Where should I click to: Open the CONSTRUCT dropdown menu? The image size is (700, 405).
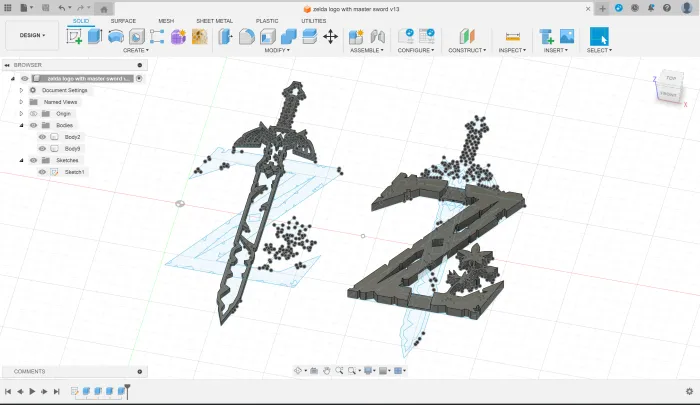pyautogui.click(x=467, y=50)
